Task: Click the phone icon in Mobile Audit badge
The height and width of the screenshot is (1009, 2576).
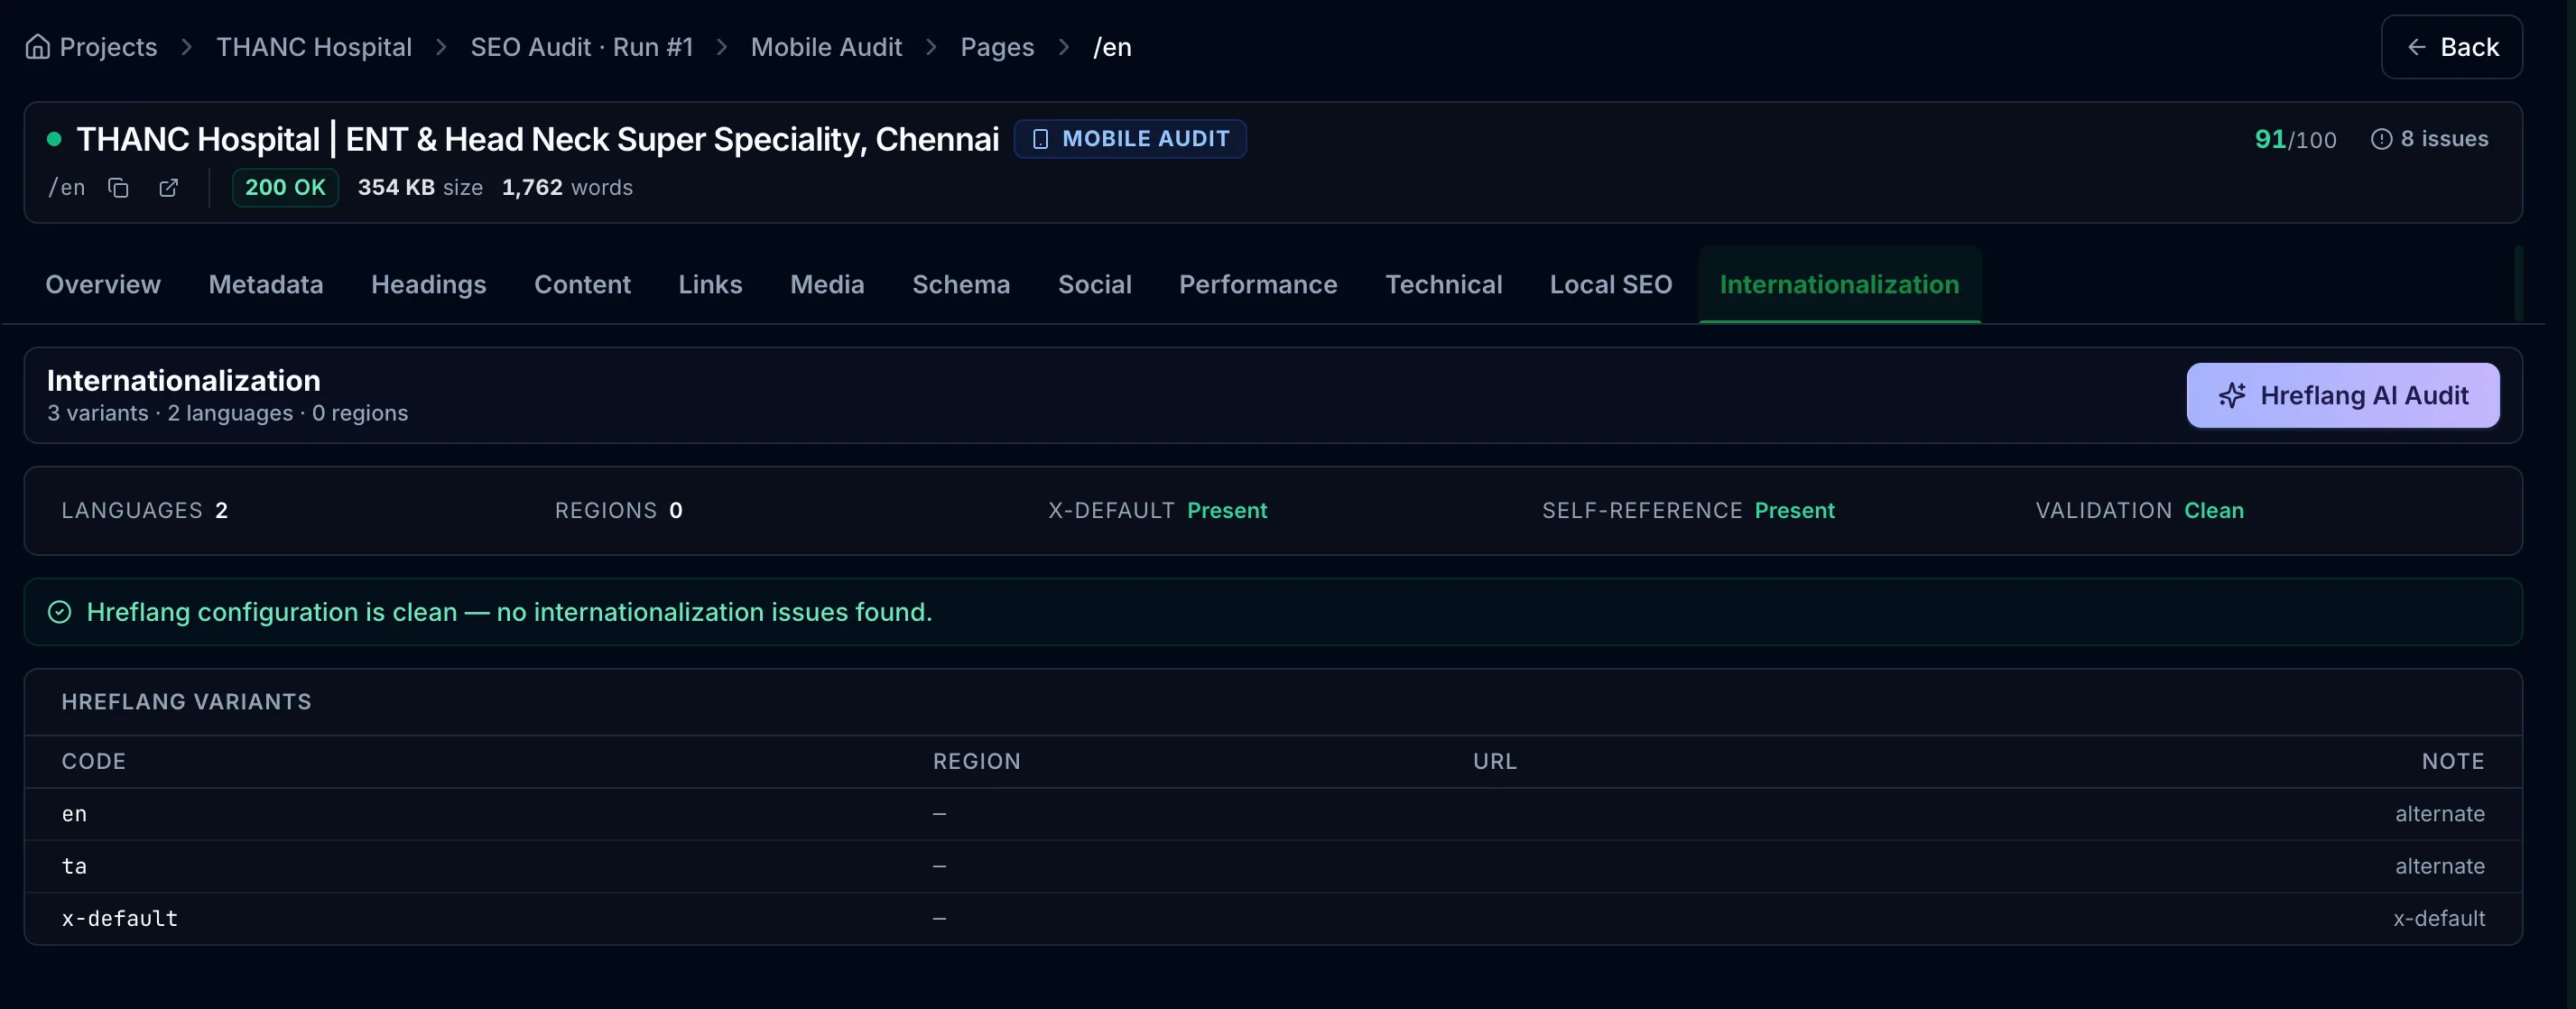Action: (1040, 139)
